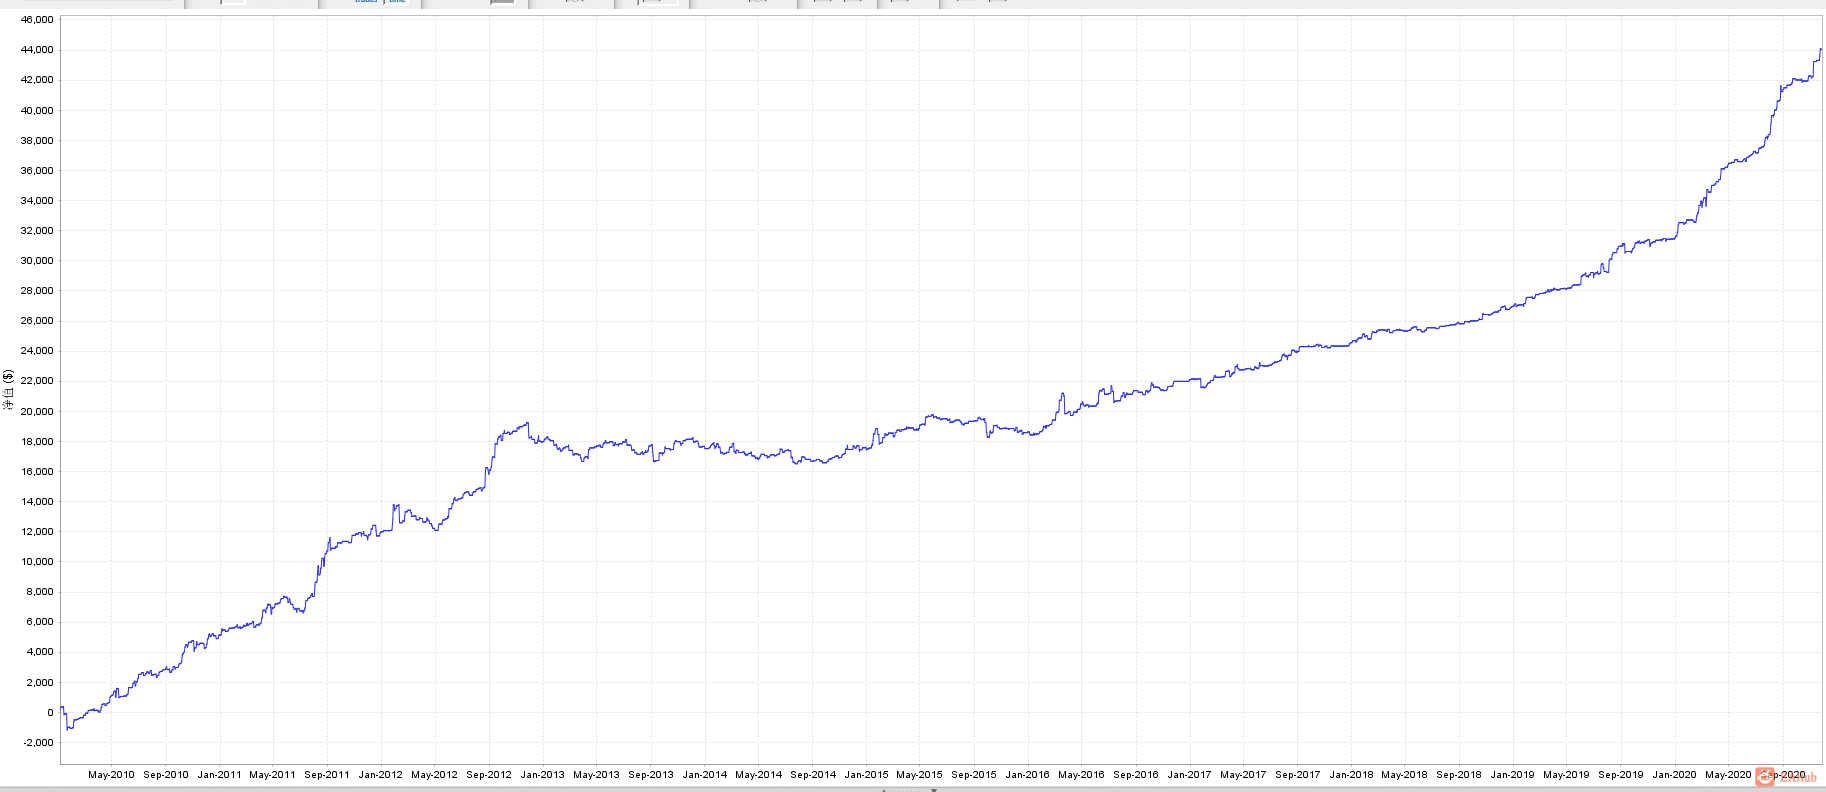
Task: Click the "May-2018" date axis label
Action: [1404, 775]
